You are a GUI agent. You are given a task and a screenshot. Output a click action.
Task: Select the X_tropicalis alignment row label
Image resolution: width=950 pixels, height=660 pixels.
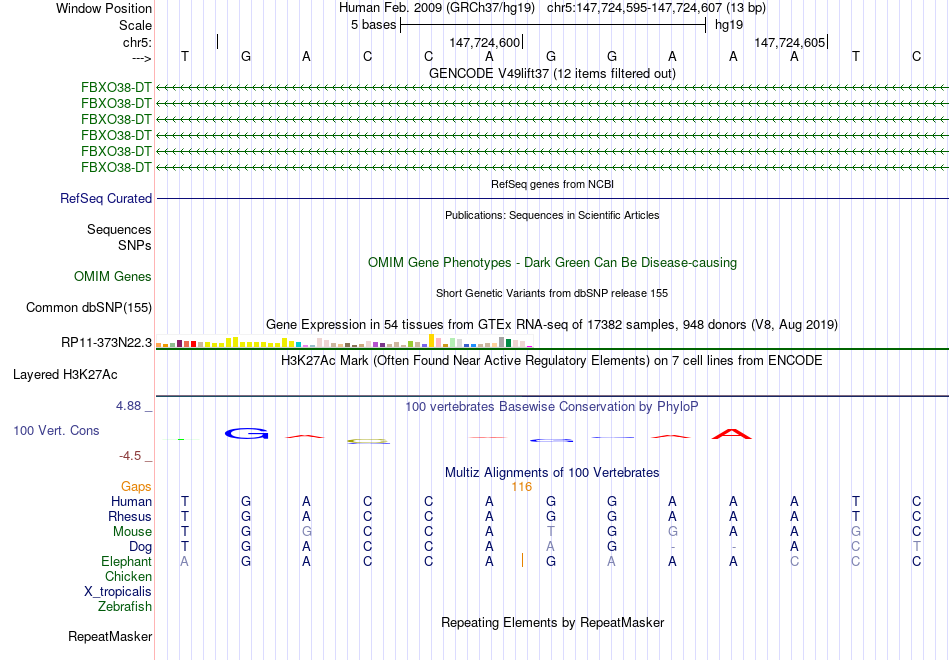click(118, 592)
